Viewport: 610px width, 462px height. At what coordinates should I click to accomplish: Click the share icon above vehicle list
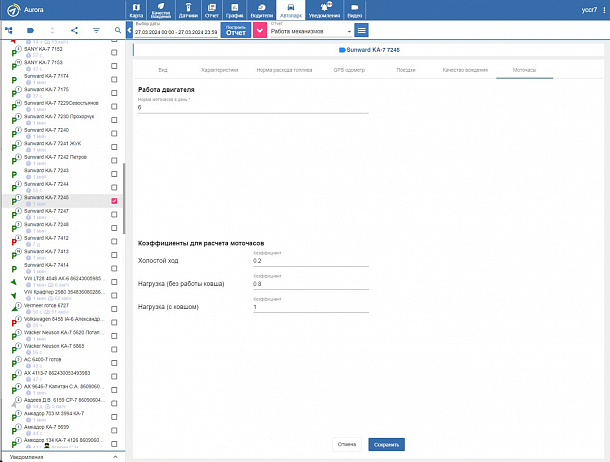(74, 30)
